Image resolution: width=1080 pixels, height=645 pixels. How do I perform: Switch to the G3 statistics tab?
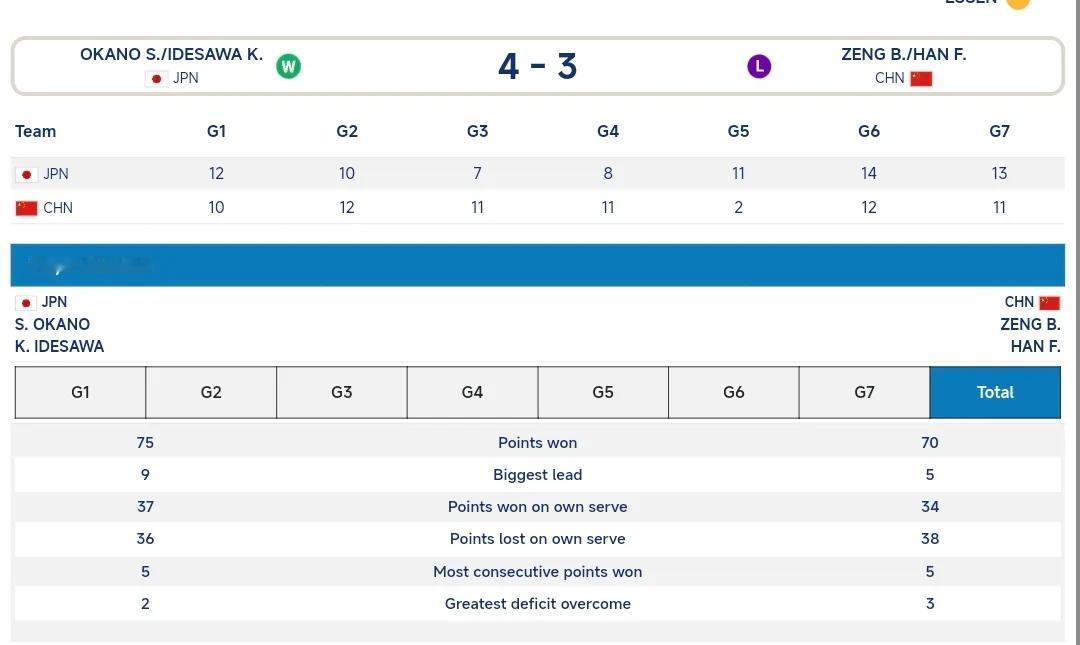342,392
